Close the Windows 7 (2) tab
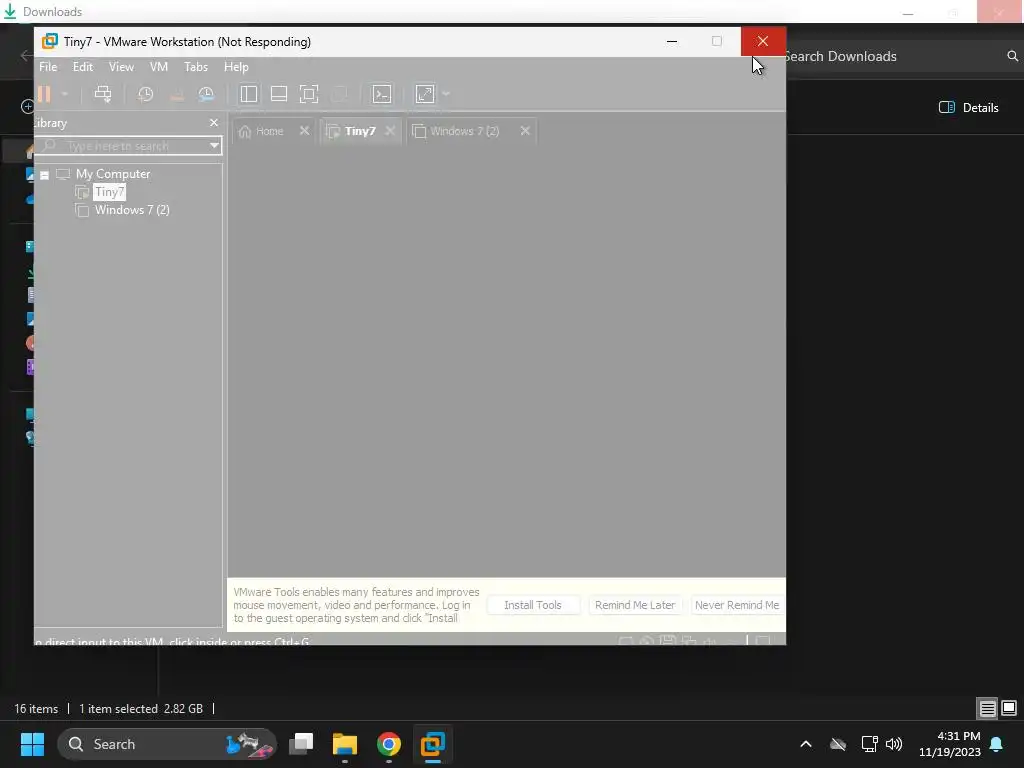The image size is (1024, 768). tap(525, 131)
